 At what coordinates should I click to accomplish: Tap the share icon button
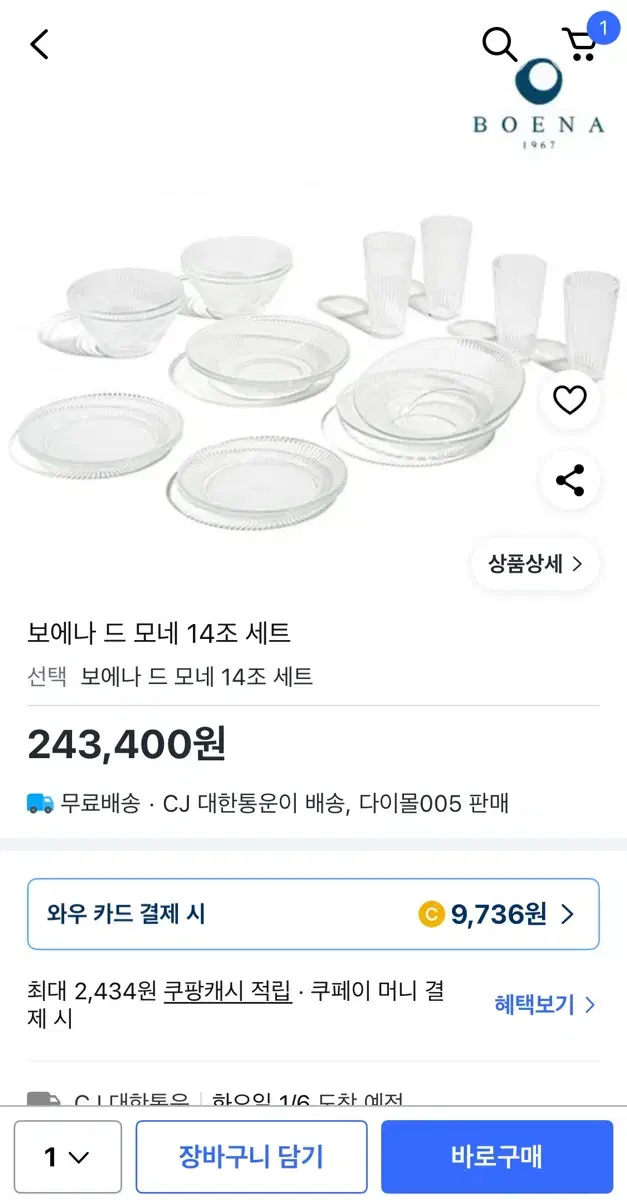[570, 481]
